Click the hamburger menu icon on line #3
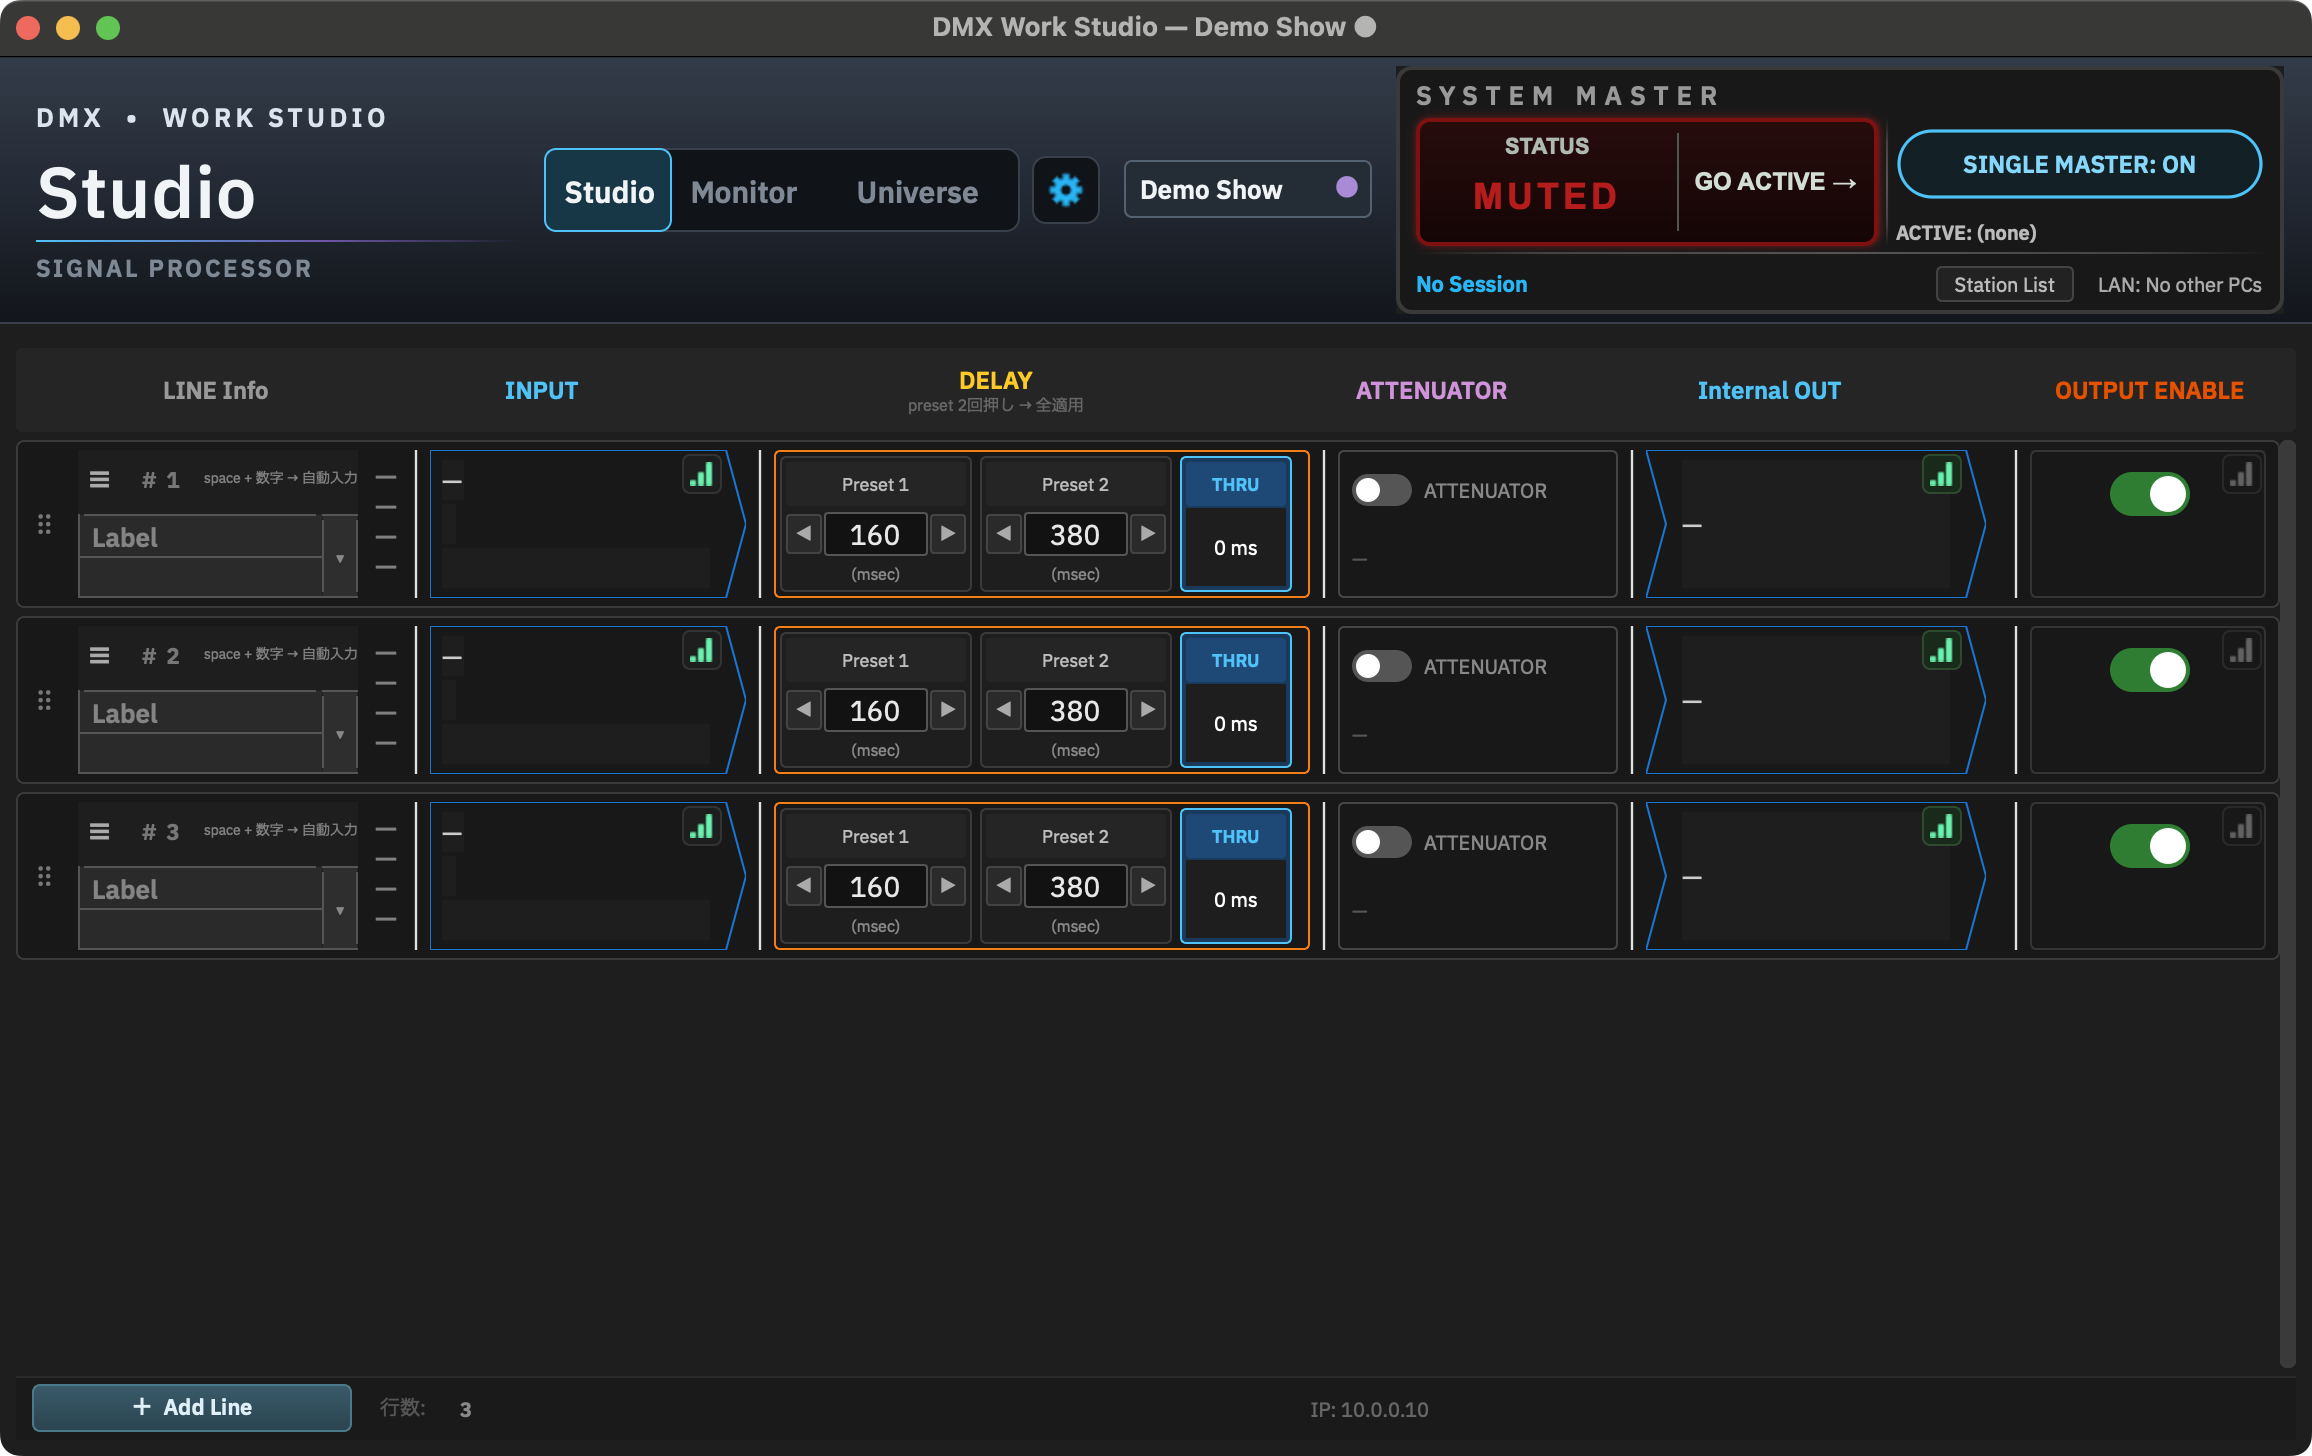Screen dimensions: 2312x1456 click(99, 831)
